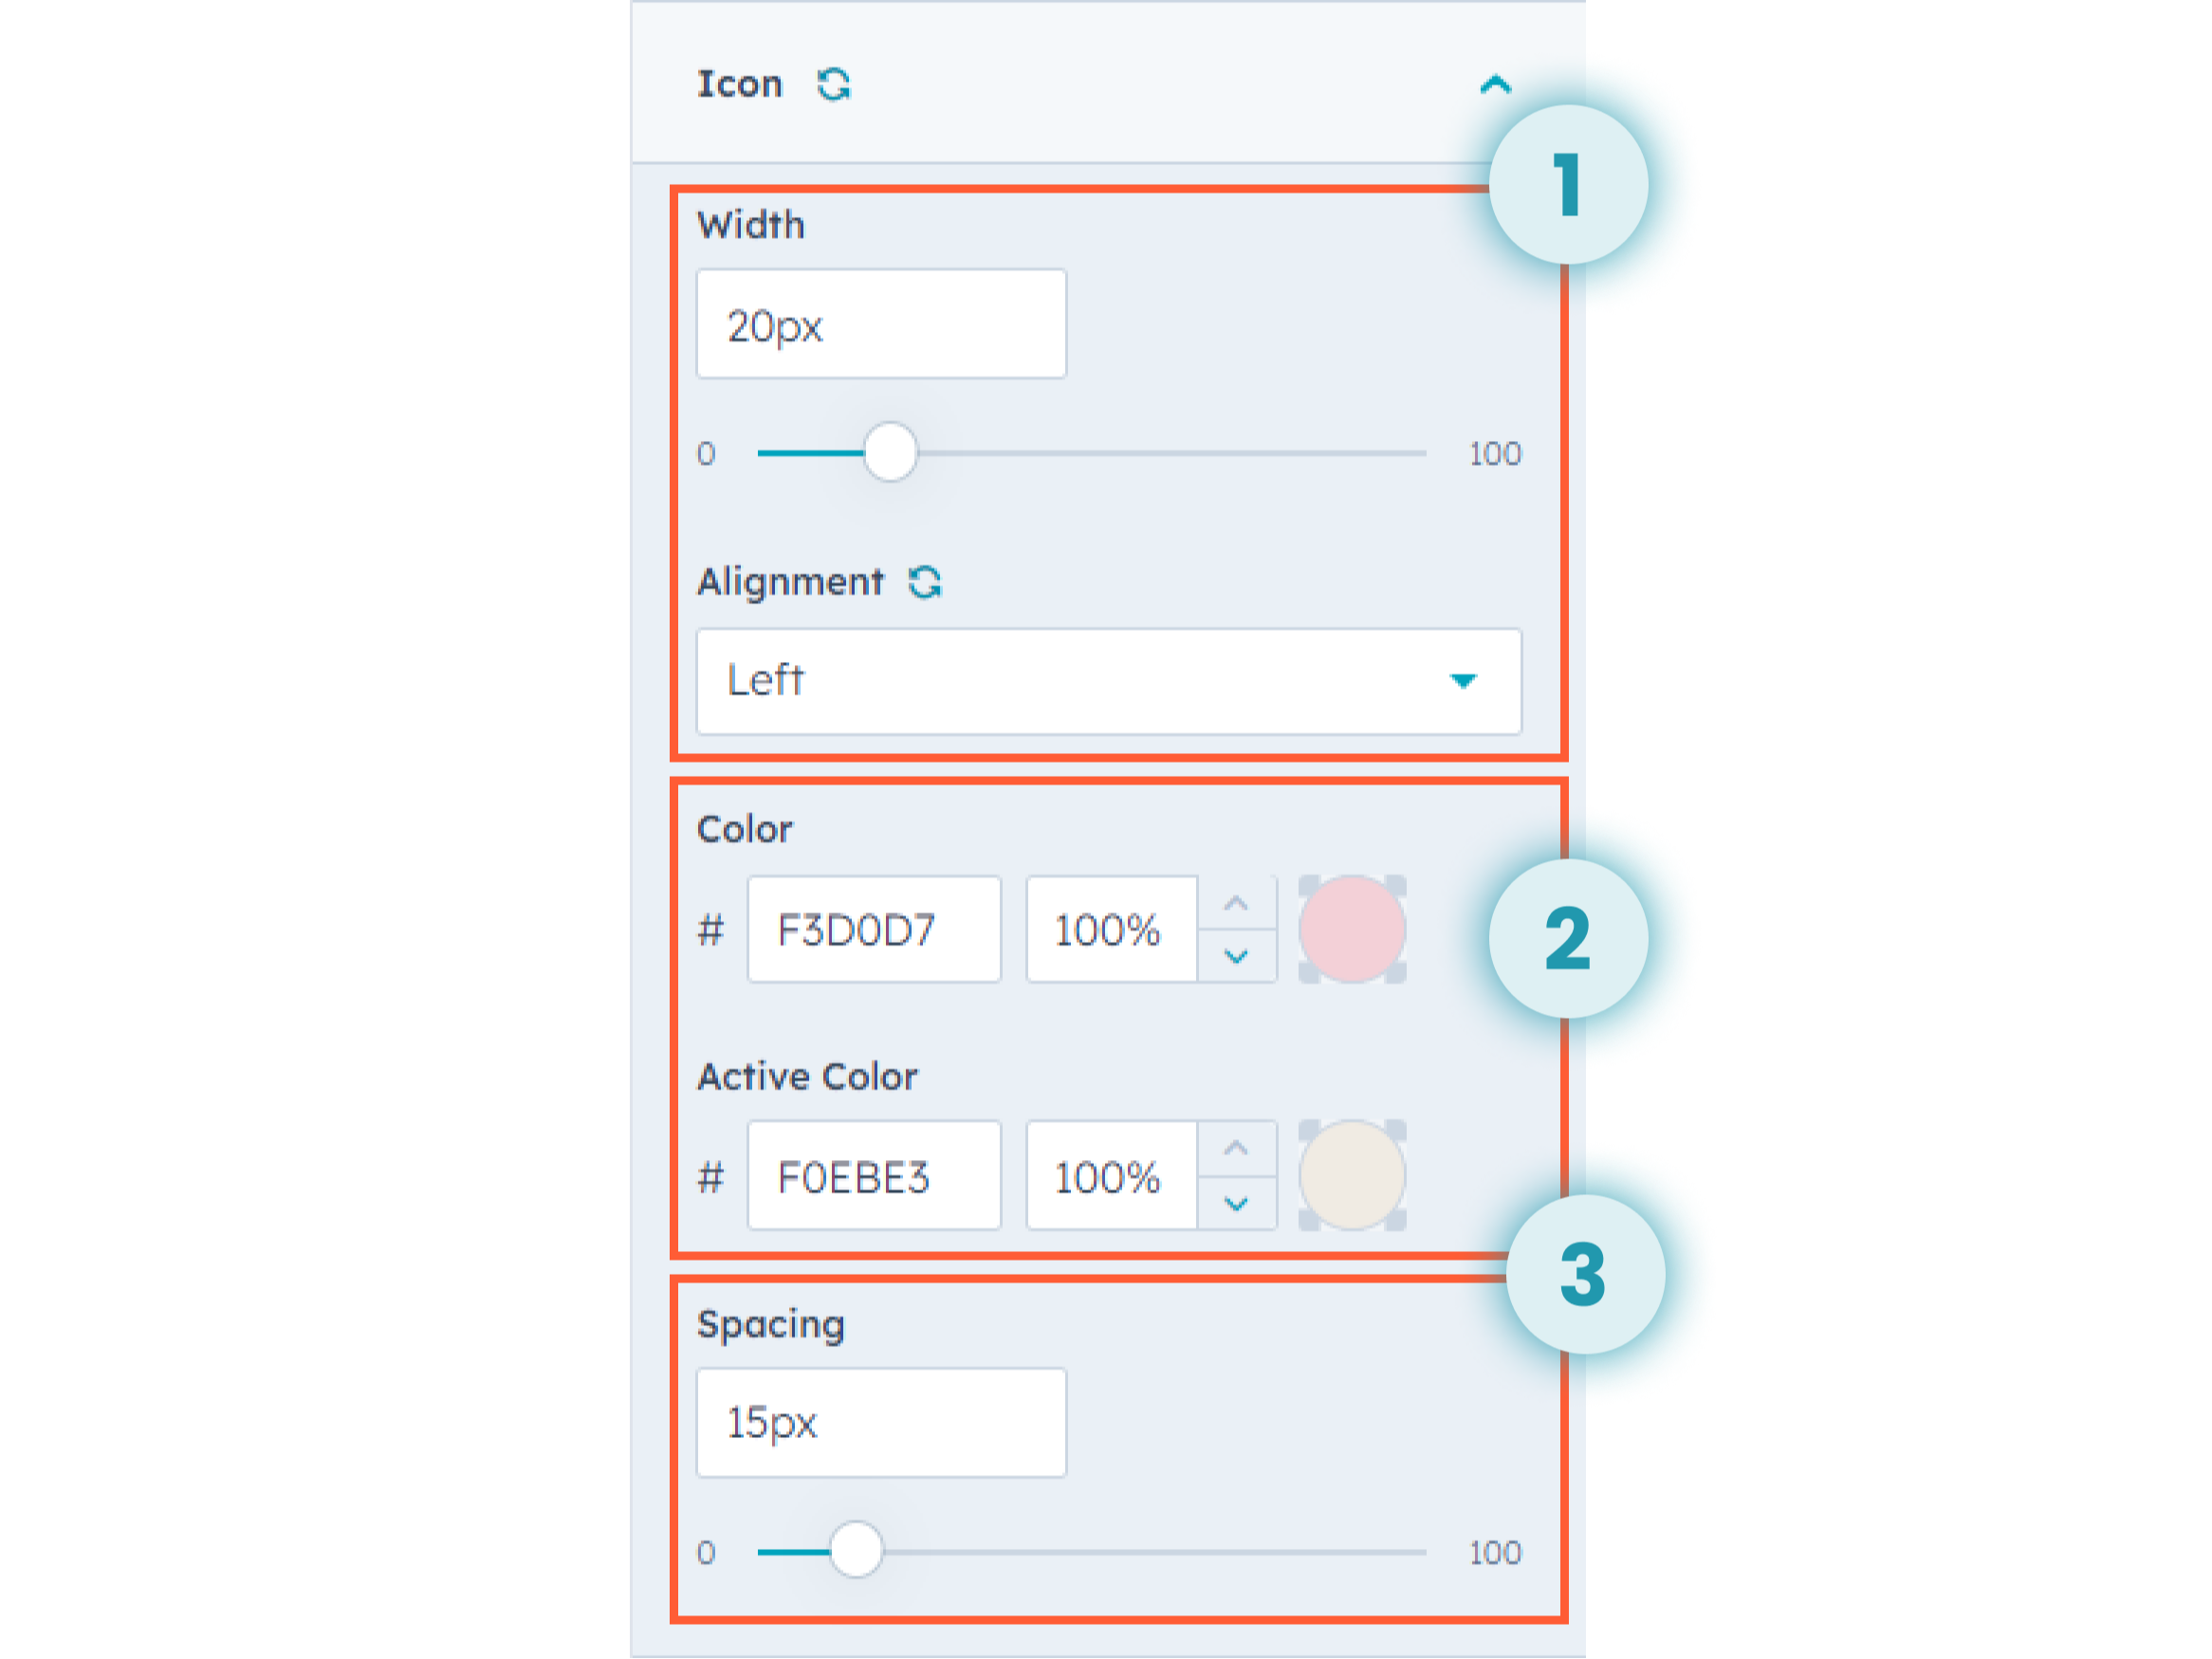Screen dimensions: 2212x1659
Task: Click the reset icon beside Alignment
Action: point(925,582)
